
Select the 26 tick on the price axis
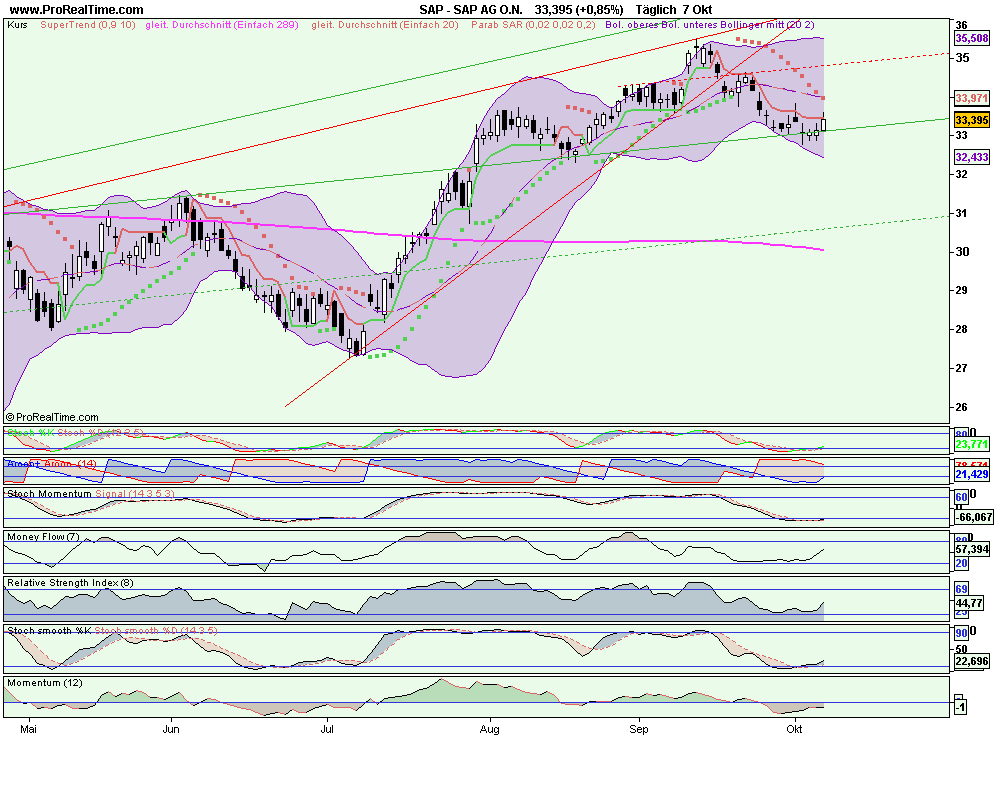pyautogui.click(x=962, y=407)
